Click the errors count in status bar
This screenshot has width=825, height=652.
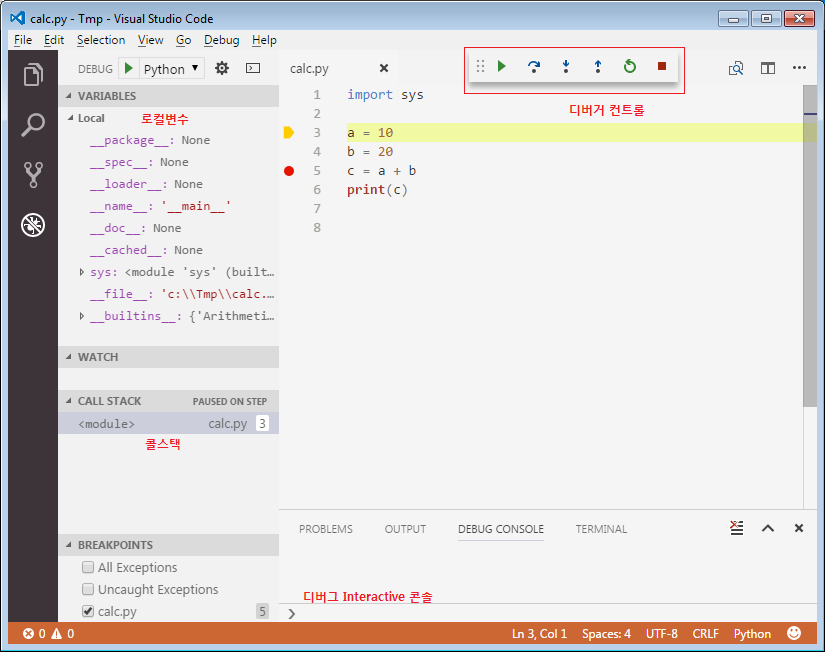tap(34, 634)
